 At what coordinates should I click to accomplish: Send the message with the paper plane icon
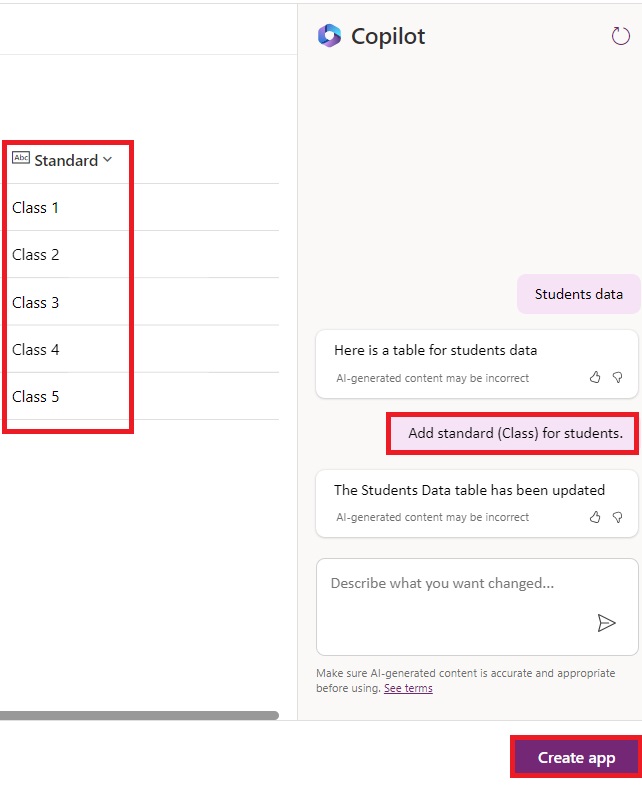(606, 623)
